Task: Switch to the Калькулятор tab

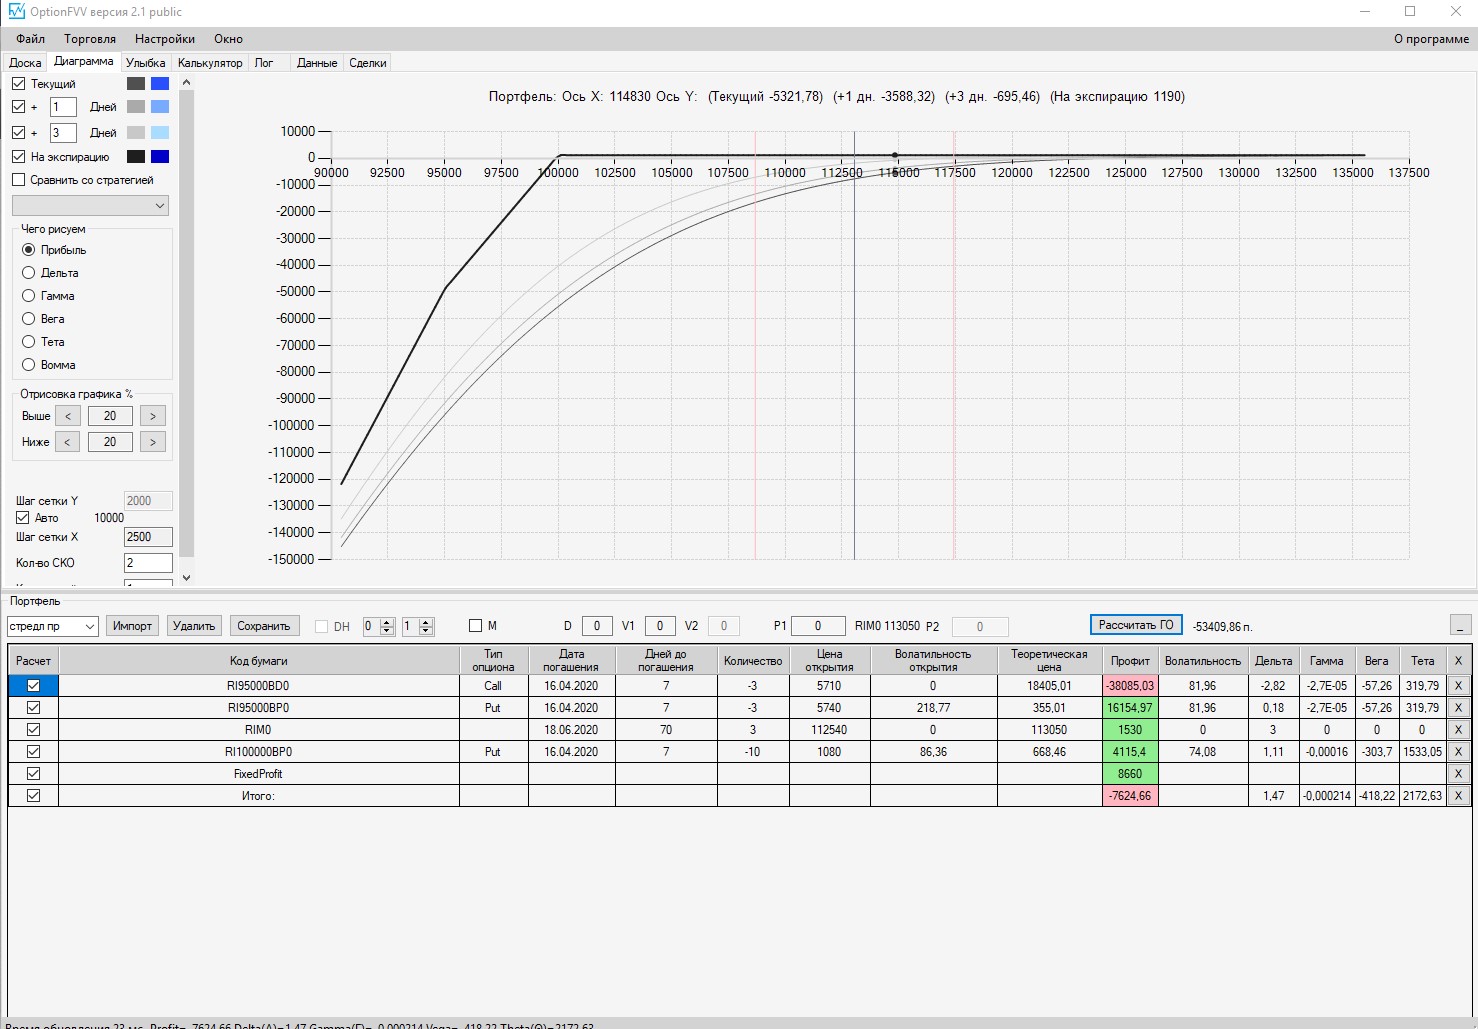Action: (210, 63)
